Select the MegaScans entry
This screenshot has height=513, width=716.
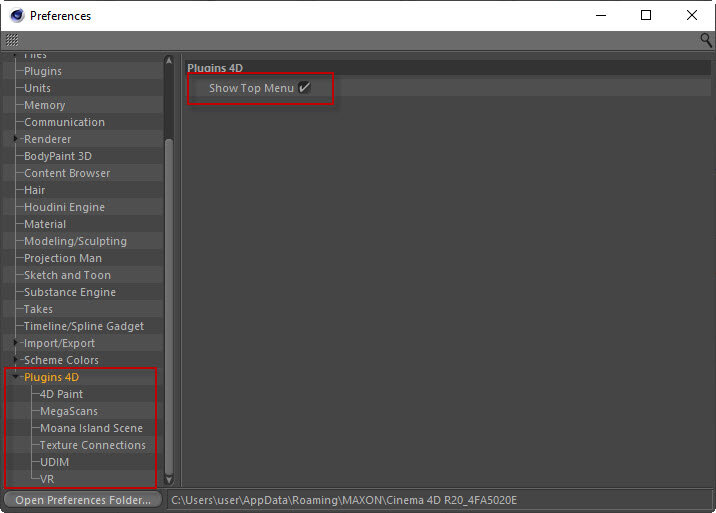[x=69, y=411]
